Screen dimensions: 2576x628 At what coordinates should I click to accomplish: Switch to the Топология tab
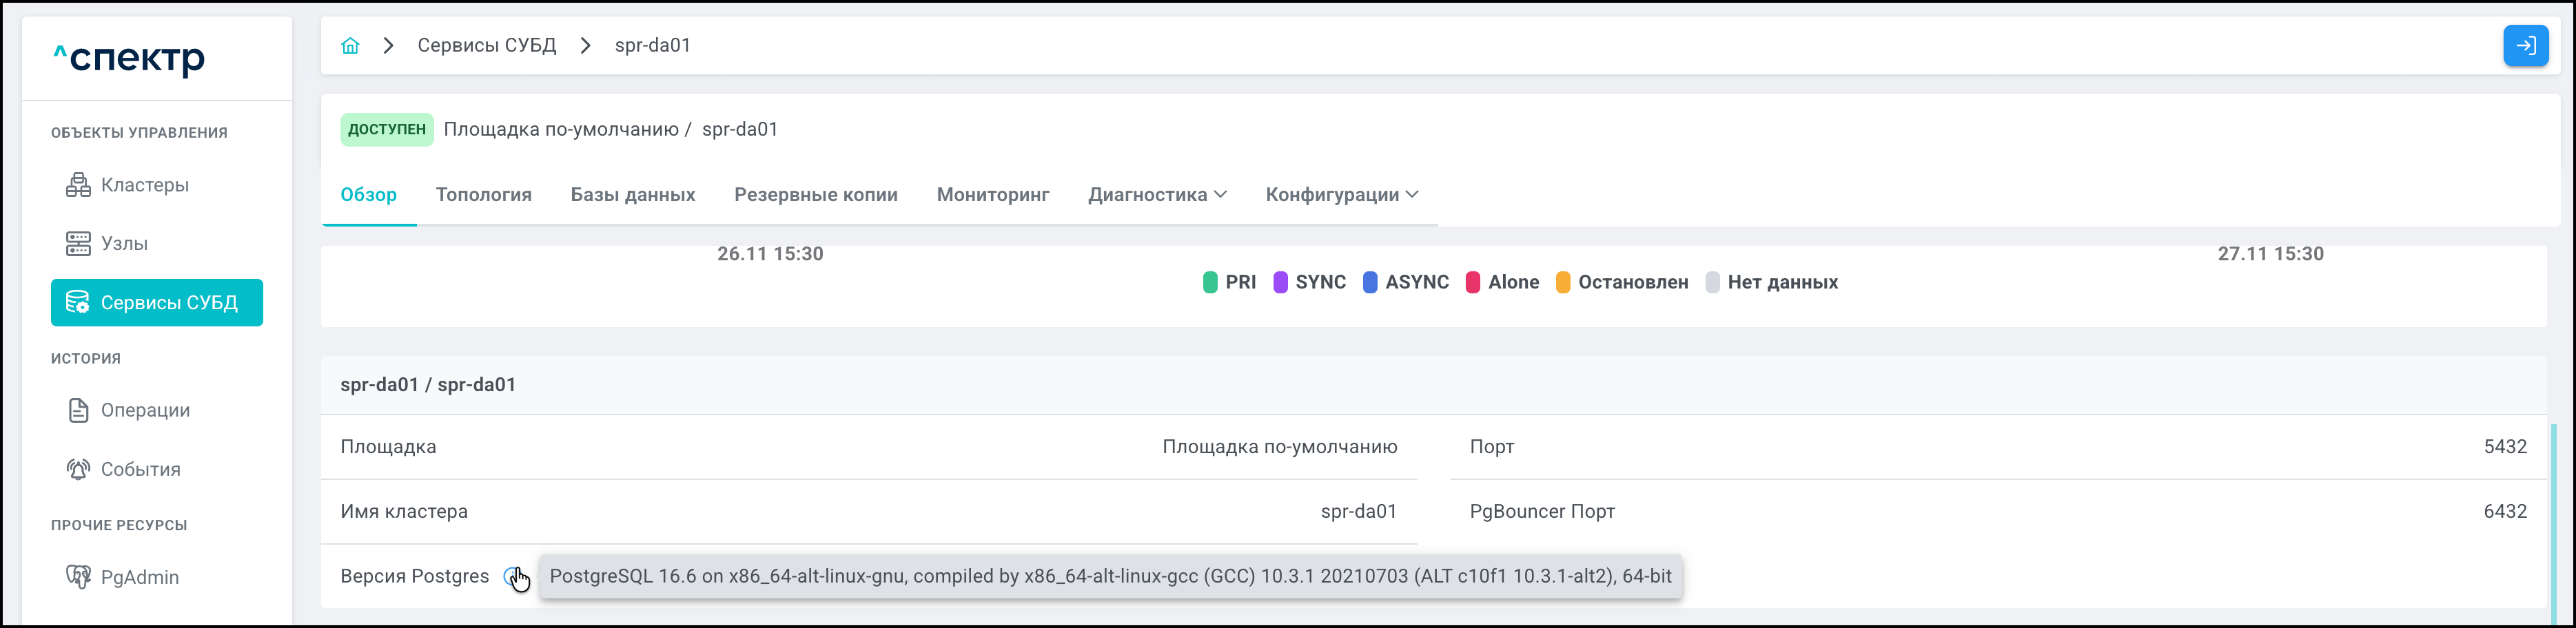[x=483, y=195]
